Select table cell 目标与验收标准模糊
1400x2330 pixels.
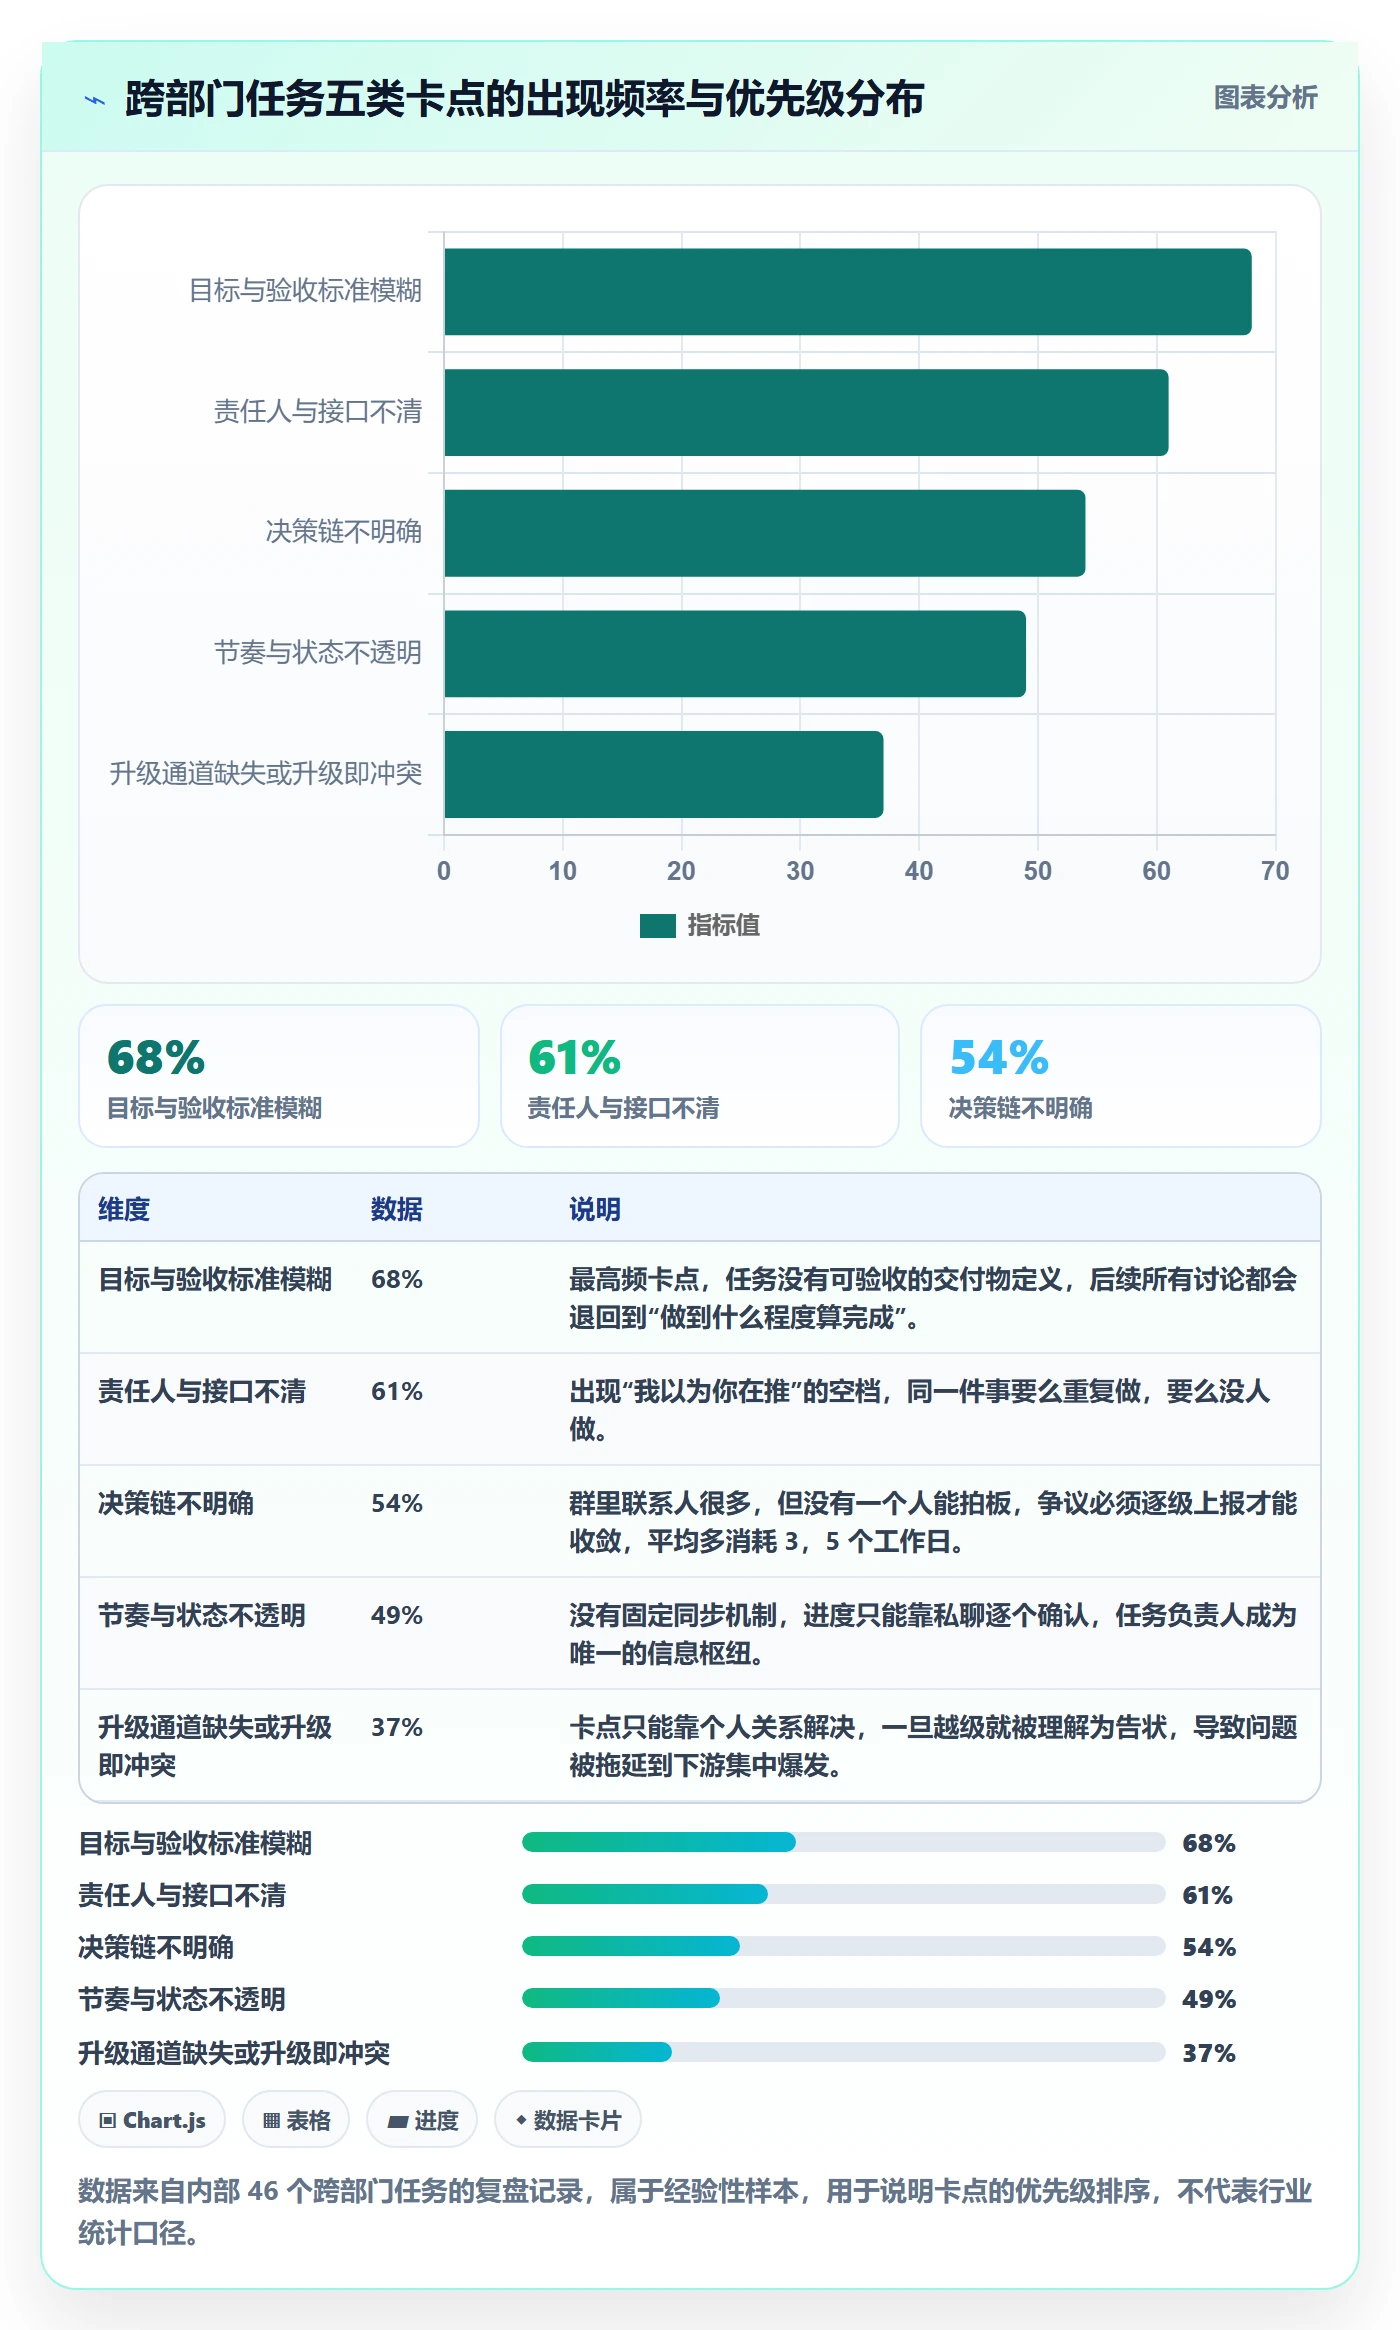pyautogui.click(x=215, y=1279)
